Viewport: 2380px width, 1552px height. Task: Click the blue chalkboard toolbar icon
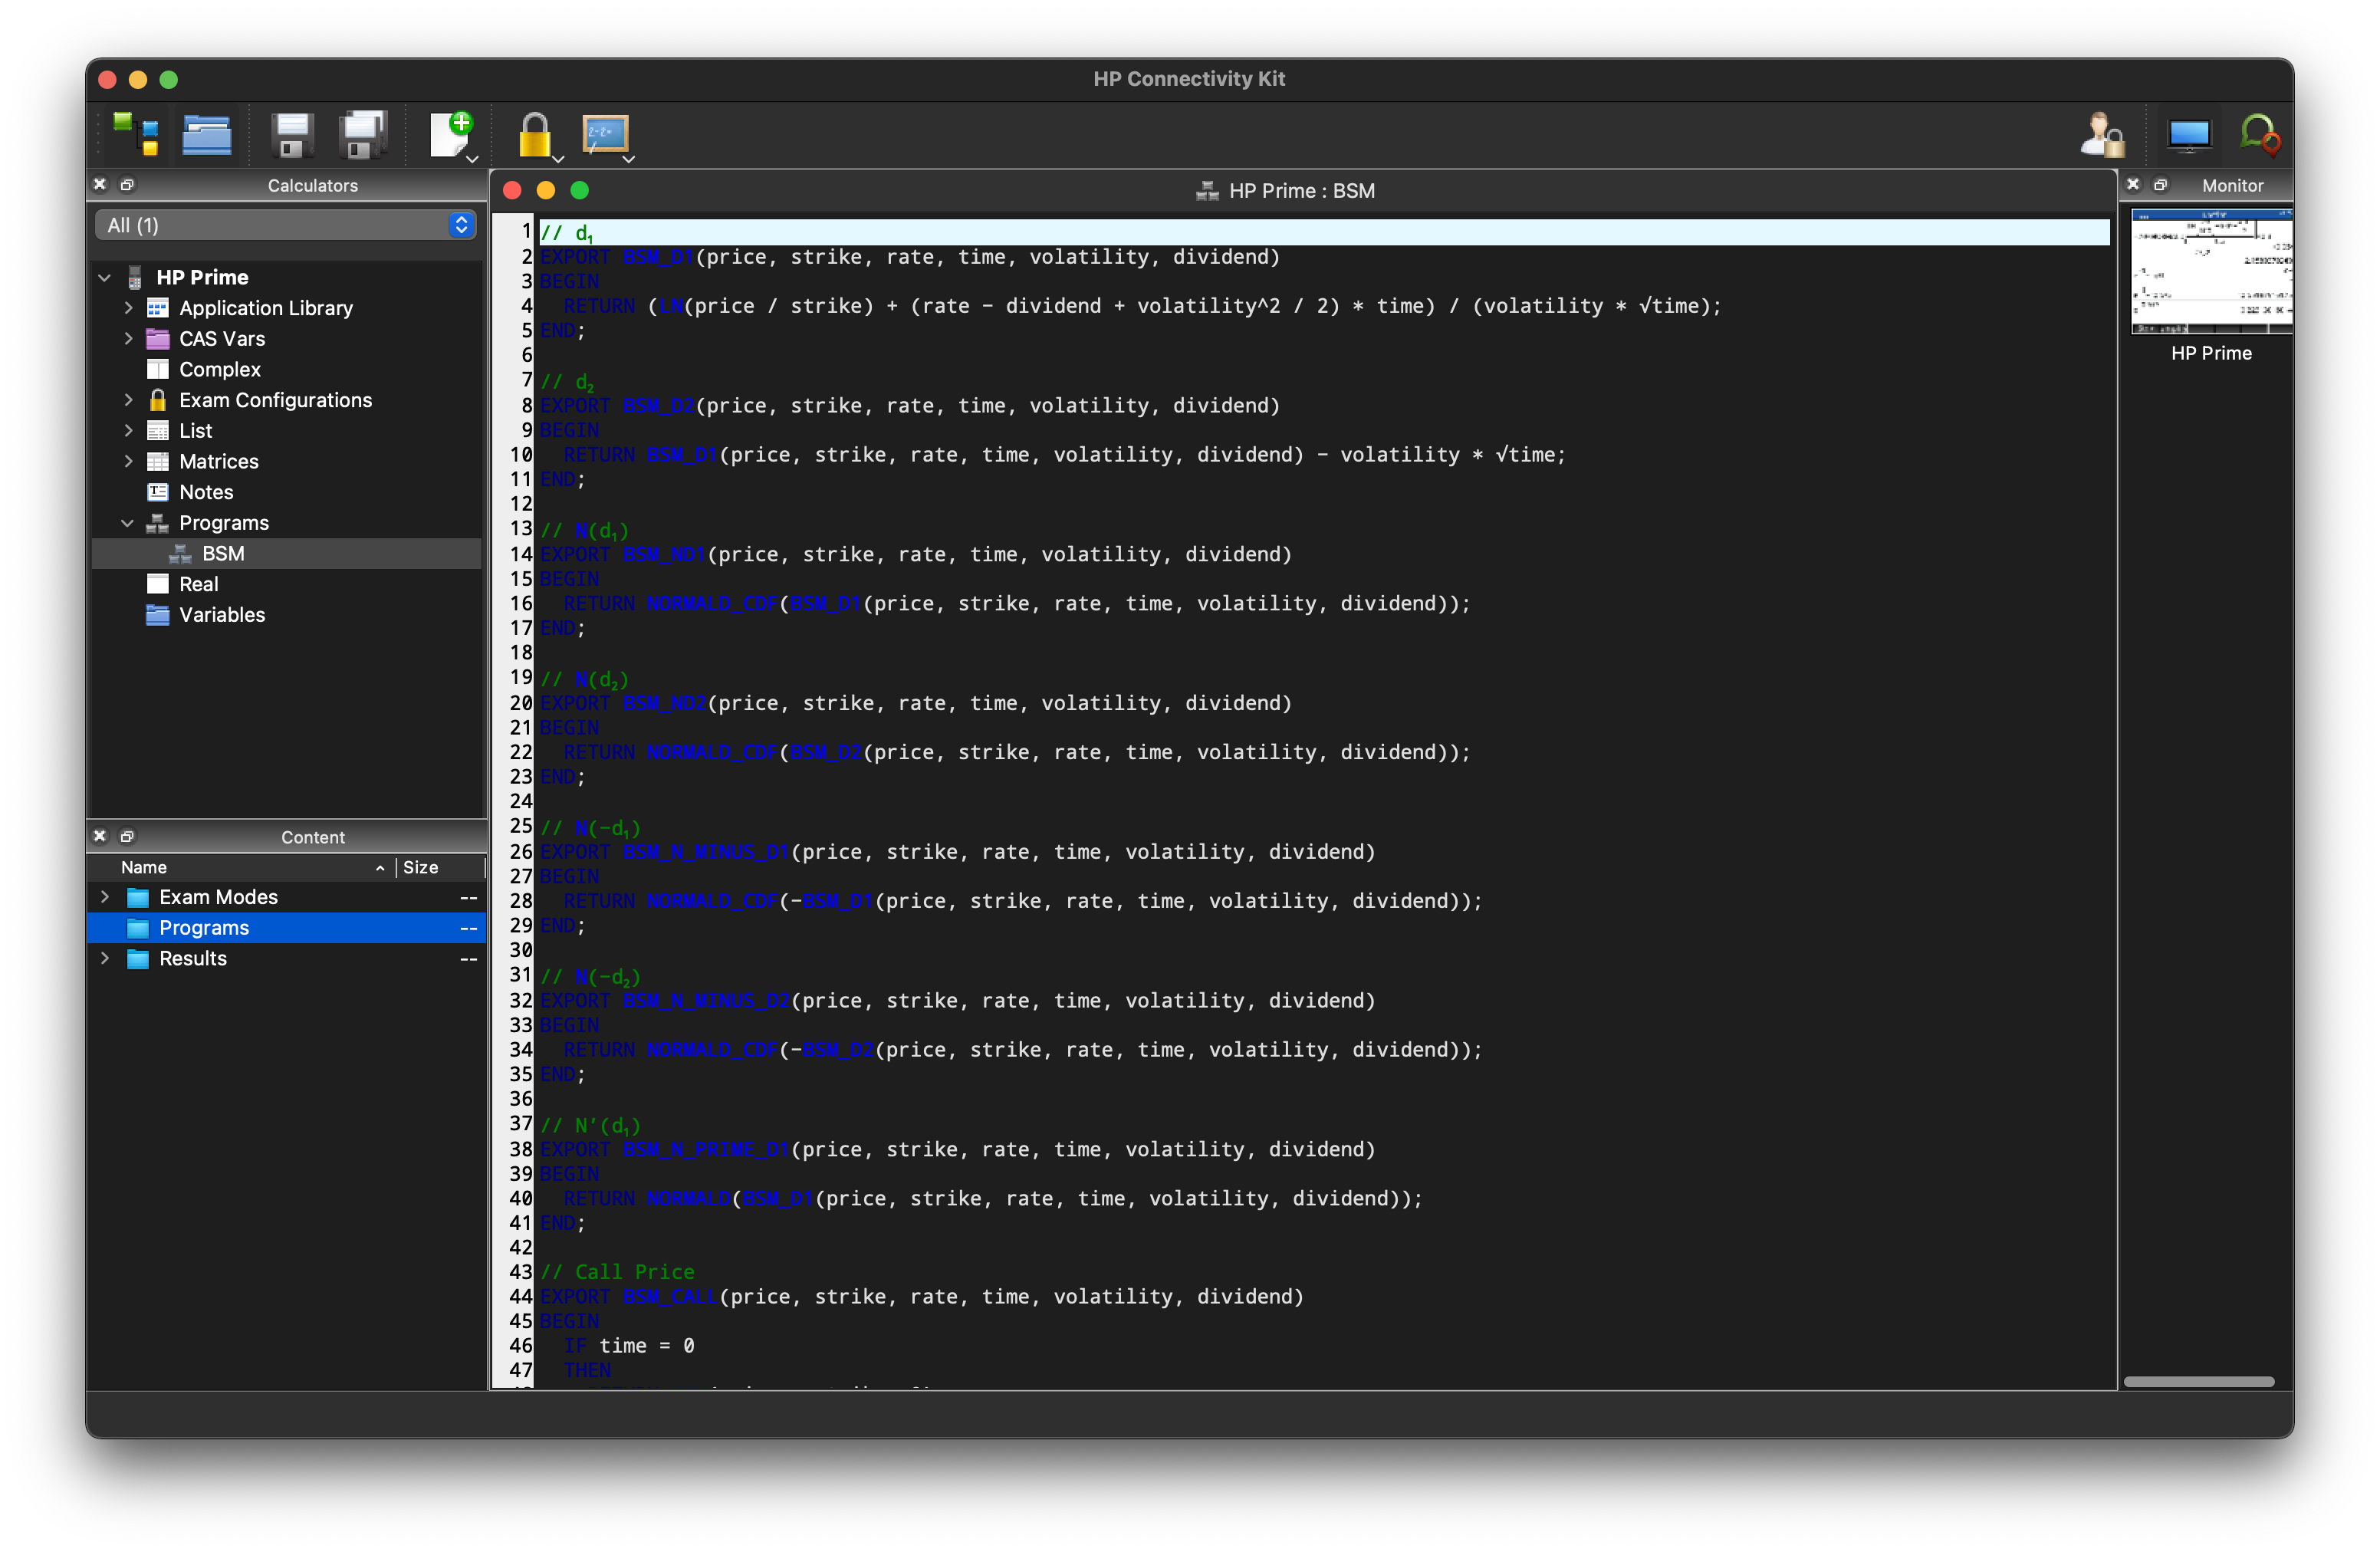tap(605, 134)
